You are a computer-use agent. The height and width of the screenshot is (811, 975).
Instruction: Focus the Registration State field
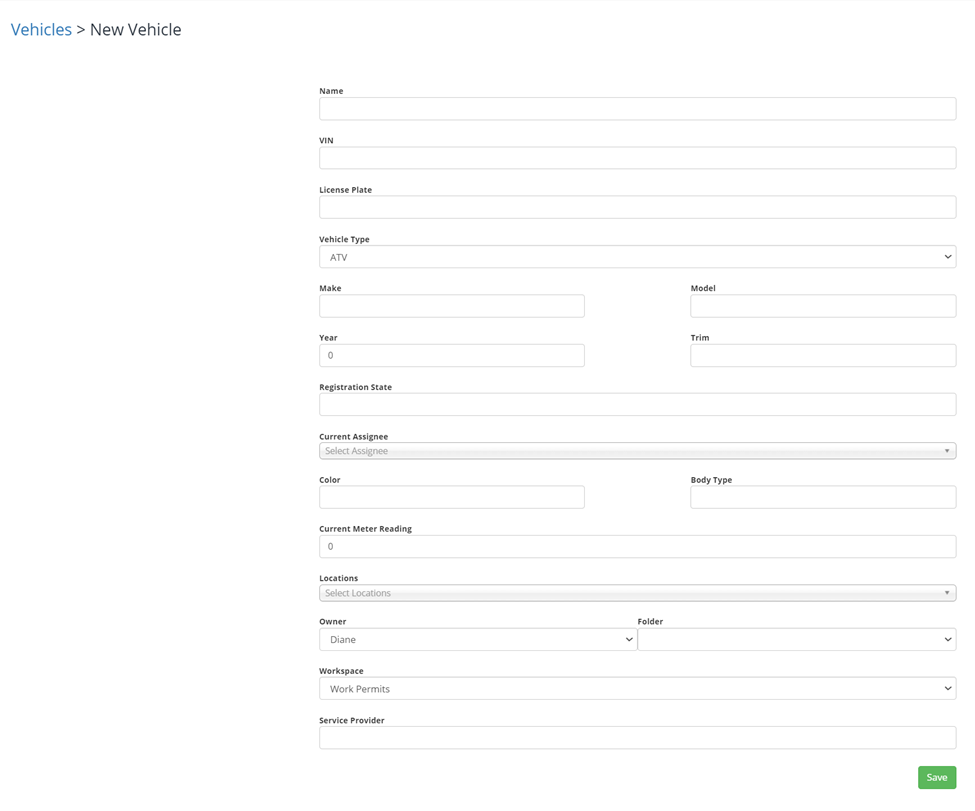637,404
